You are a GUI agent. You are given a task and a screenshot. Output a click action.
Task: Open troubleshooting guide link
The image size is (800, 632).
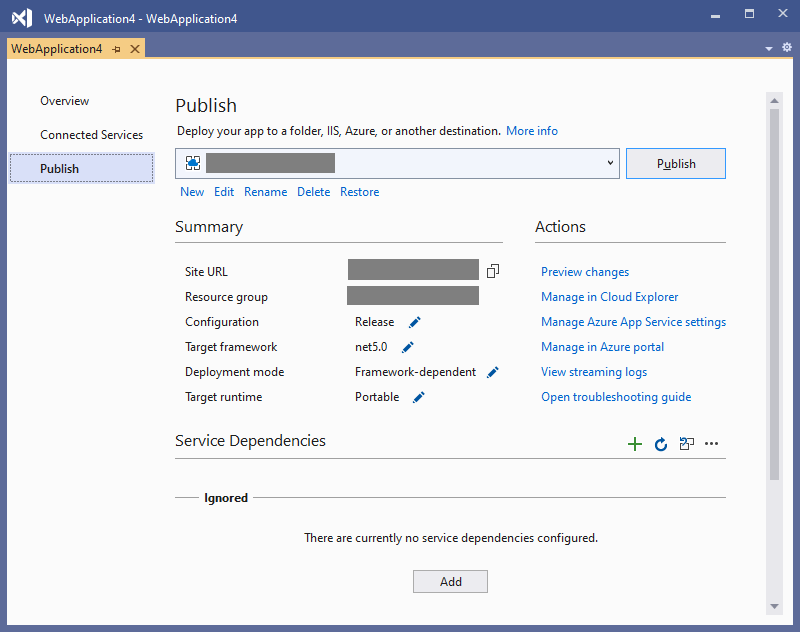(616, 397)
